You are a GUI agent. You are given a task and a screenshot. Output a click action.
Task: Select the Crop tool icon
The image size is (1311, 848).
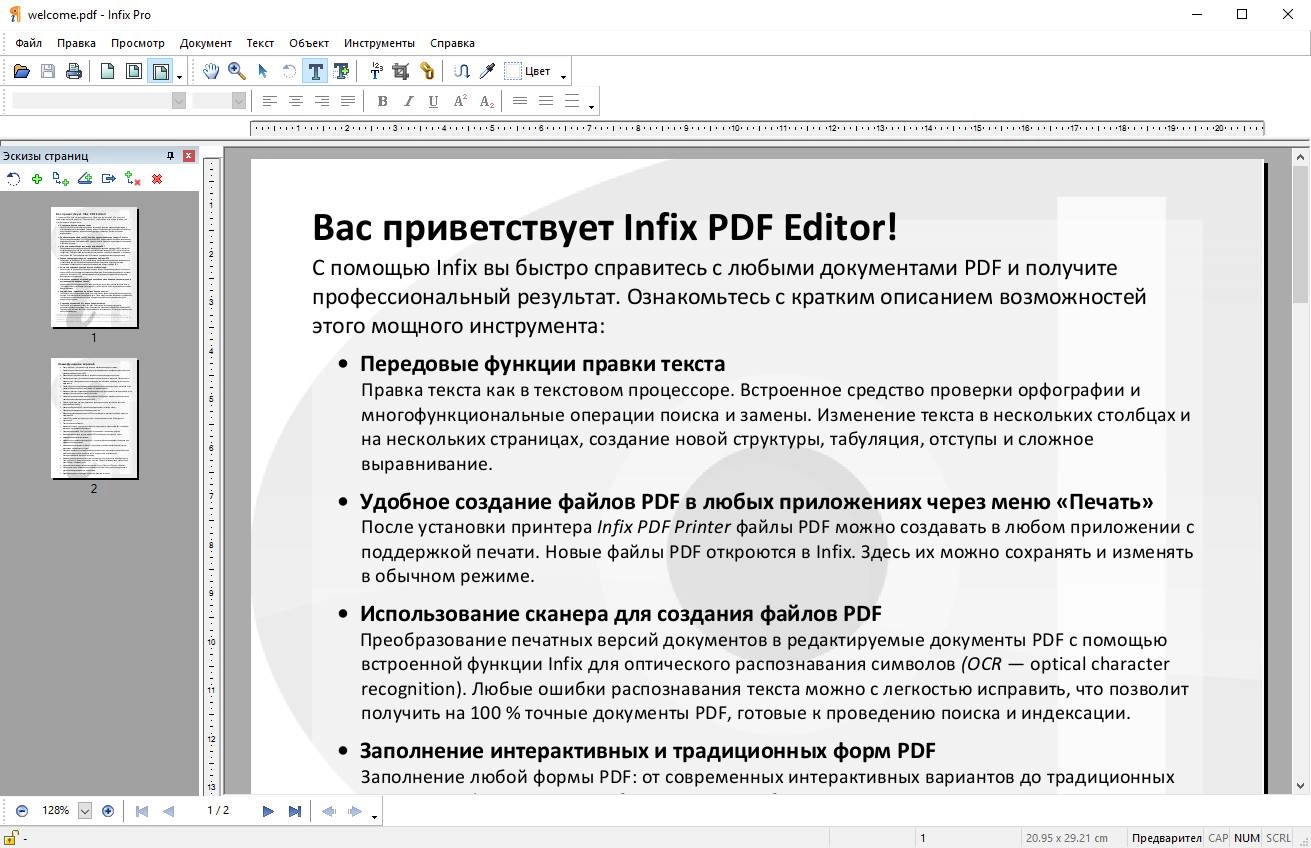tap(401, 71)
